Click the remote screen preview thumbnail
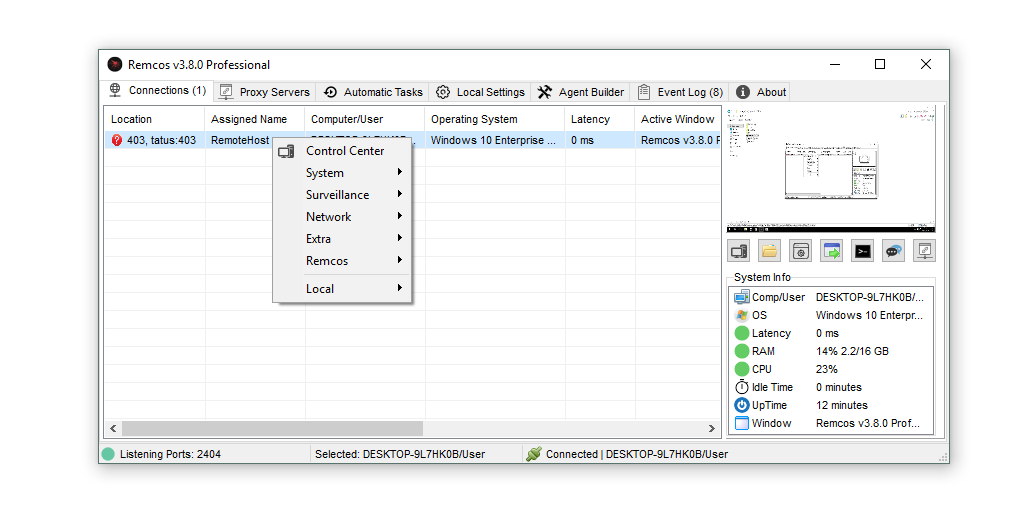This screenshot has width=1013, height=526. coord(830,170)
